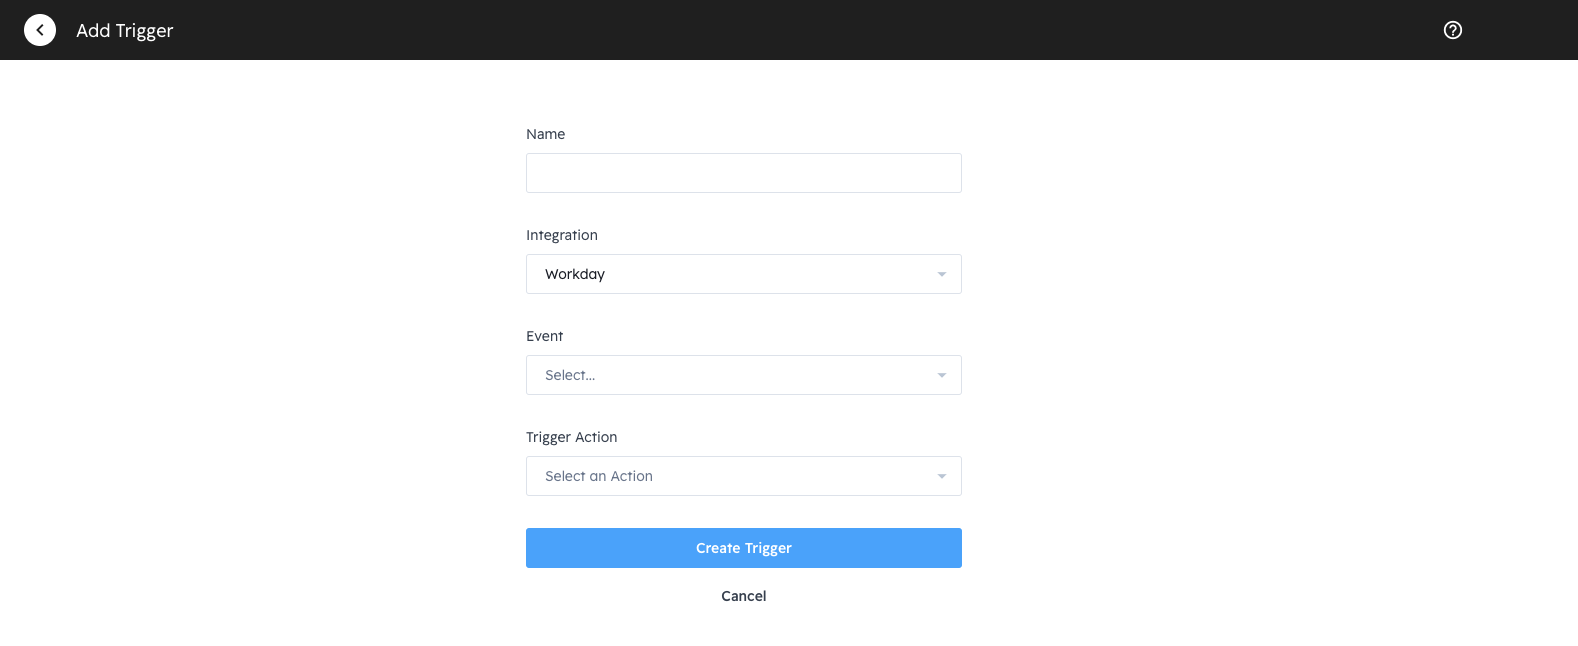This screenshot has height=646, width=1578.
Task: Click the Name field label
Action: [545, 134]
